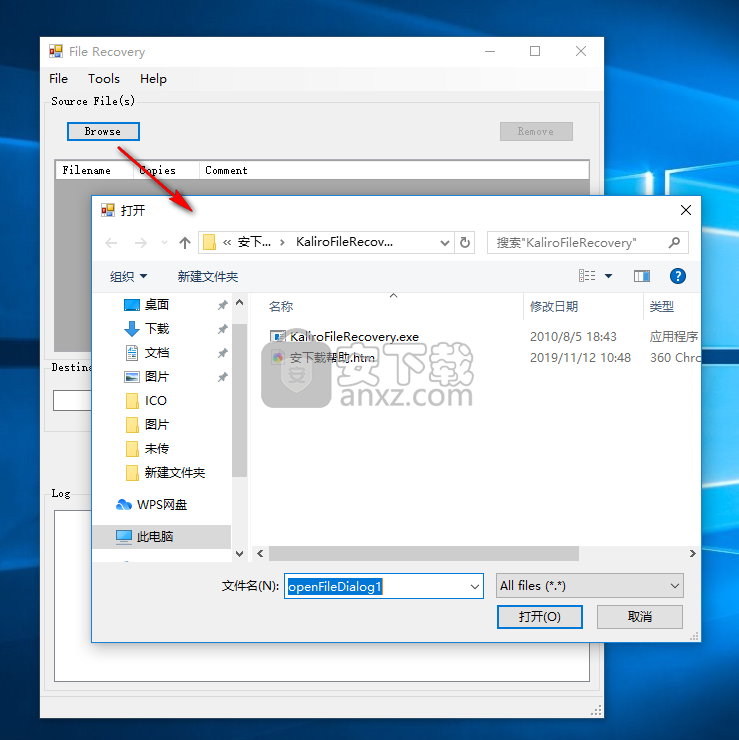The width and height of the screenshot is (739, 740).
Task: Click the Comment column header in File Recovery
Action: pyautogui.click(x=227, y=170)
